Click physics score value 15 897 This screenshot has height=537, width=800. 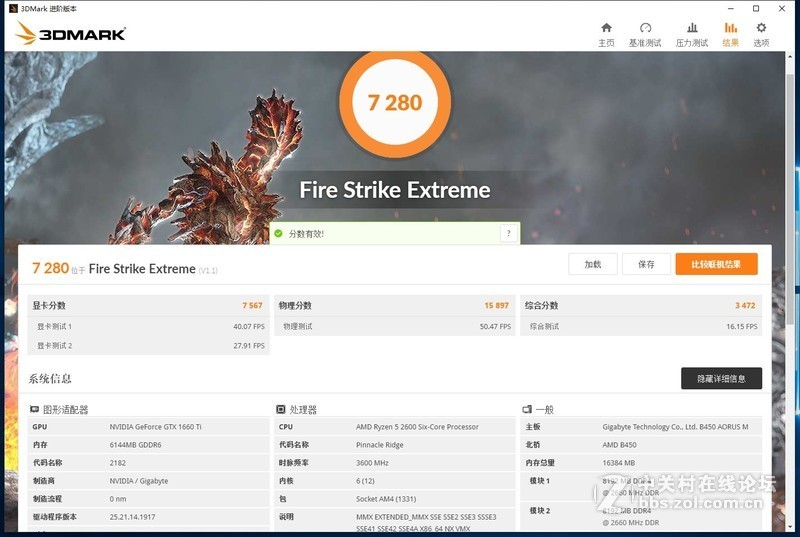496,305
